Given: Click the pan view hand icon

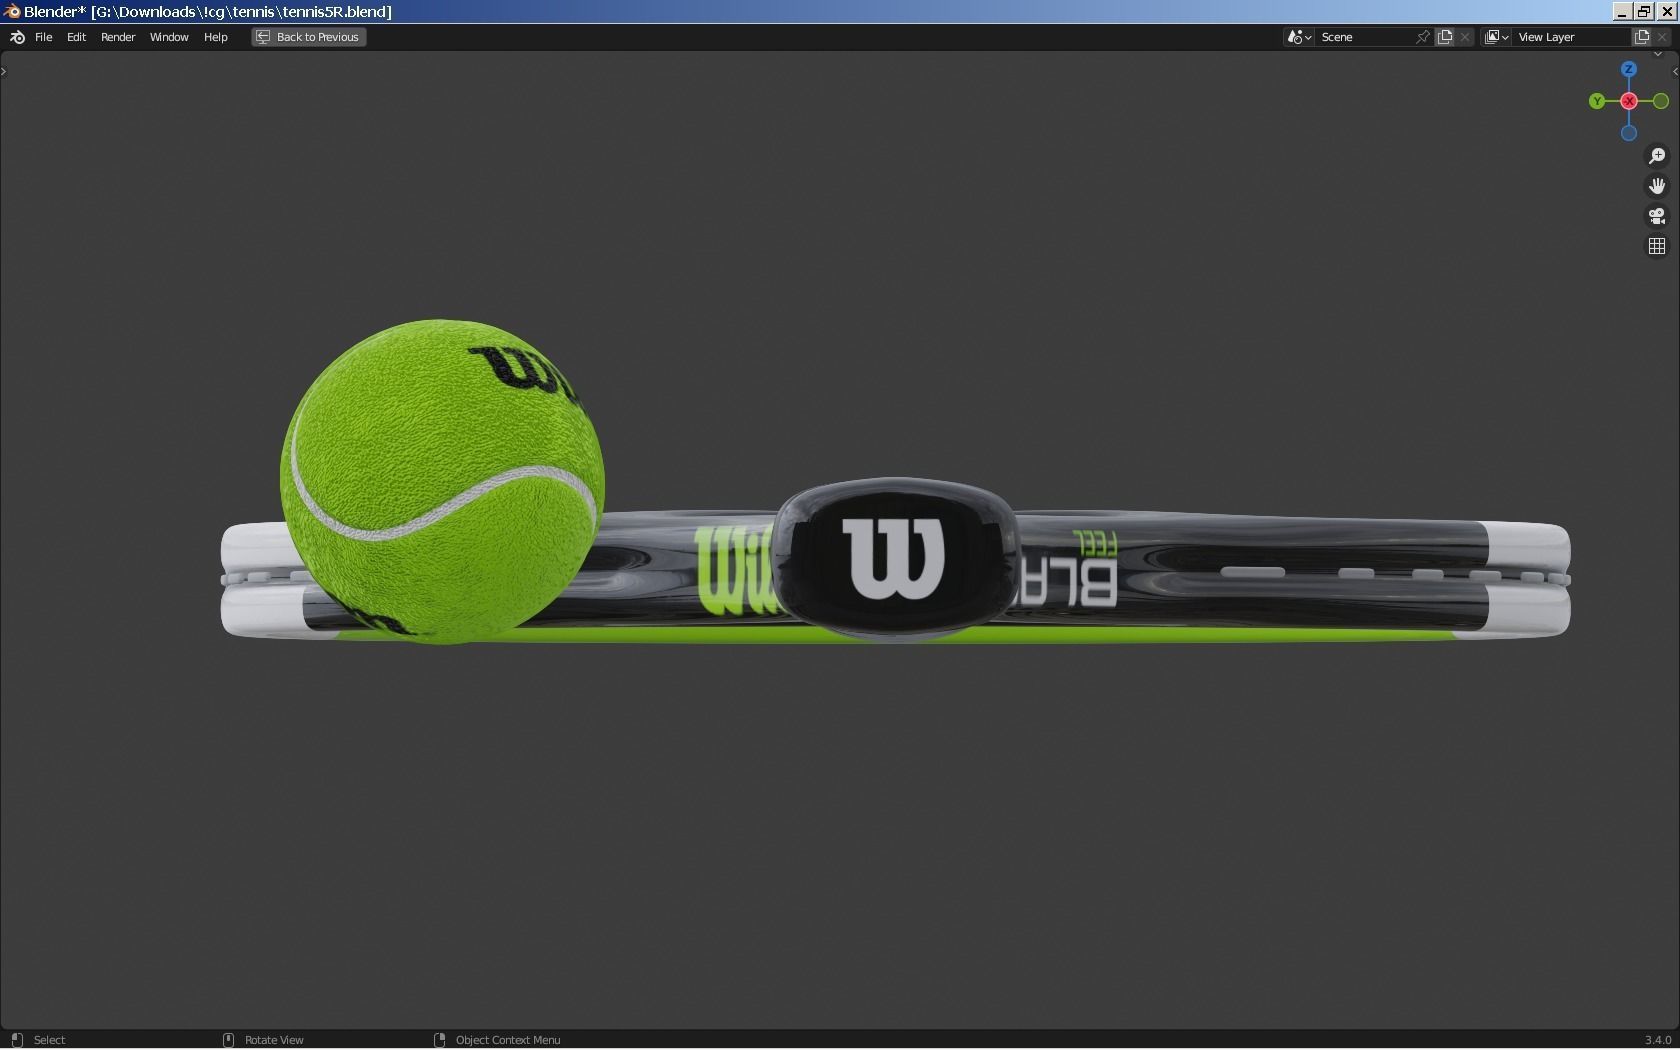Looking at the screenshot, I should coord(1657,186).
